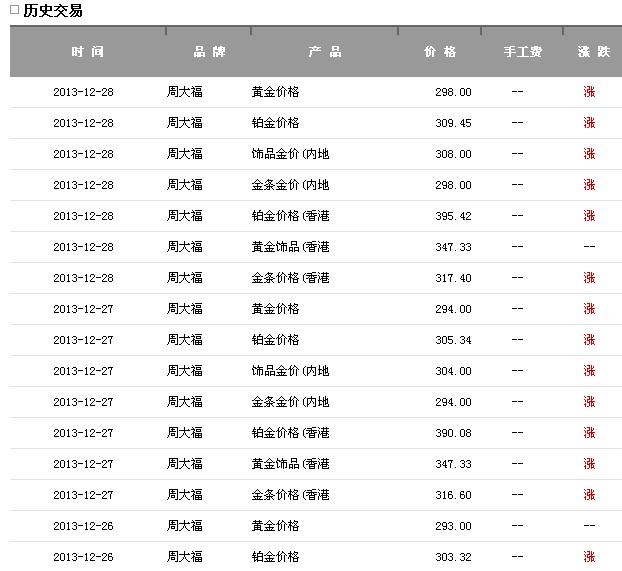Select price cell 303.32

(x=453, y=557)
